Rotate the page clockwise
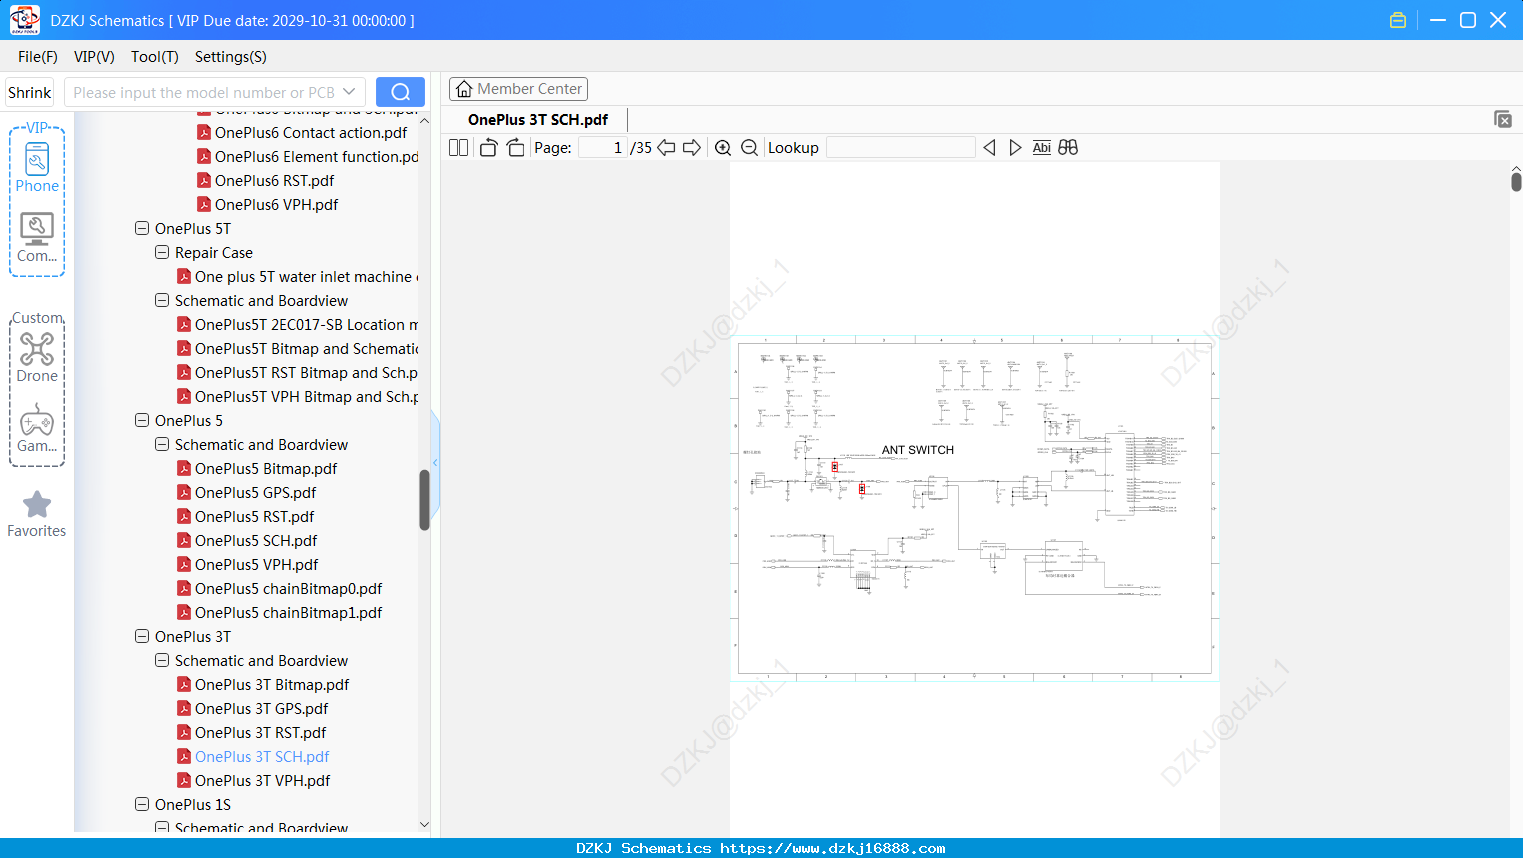Viewport: 1523px width, 858px height. point(515,148)
